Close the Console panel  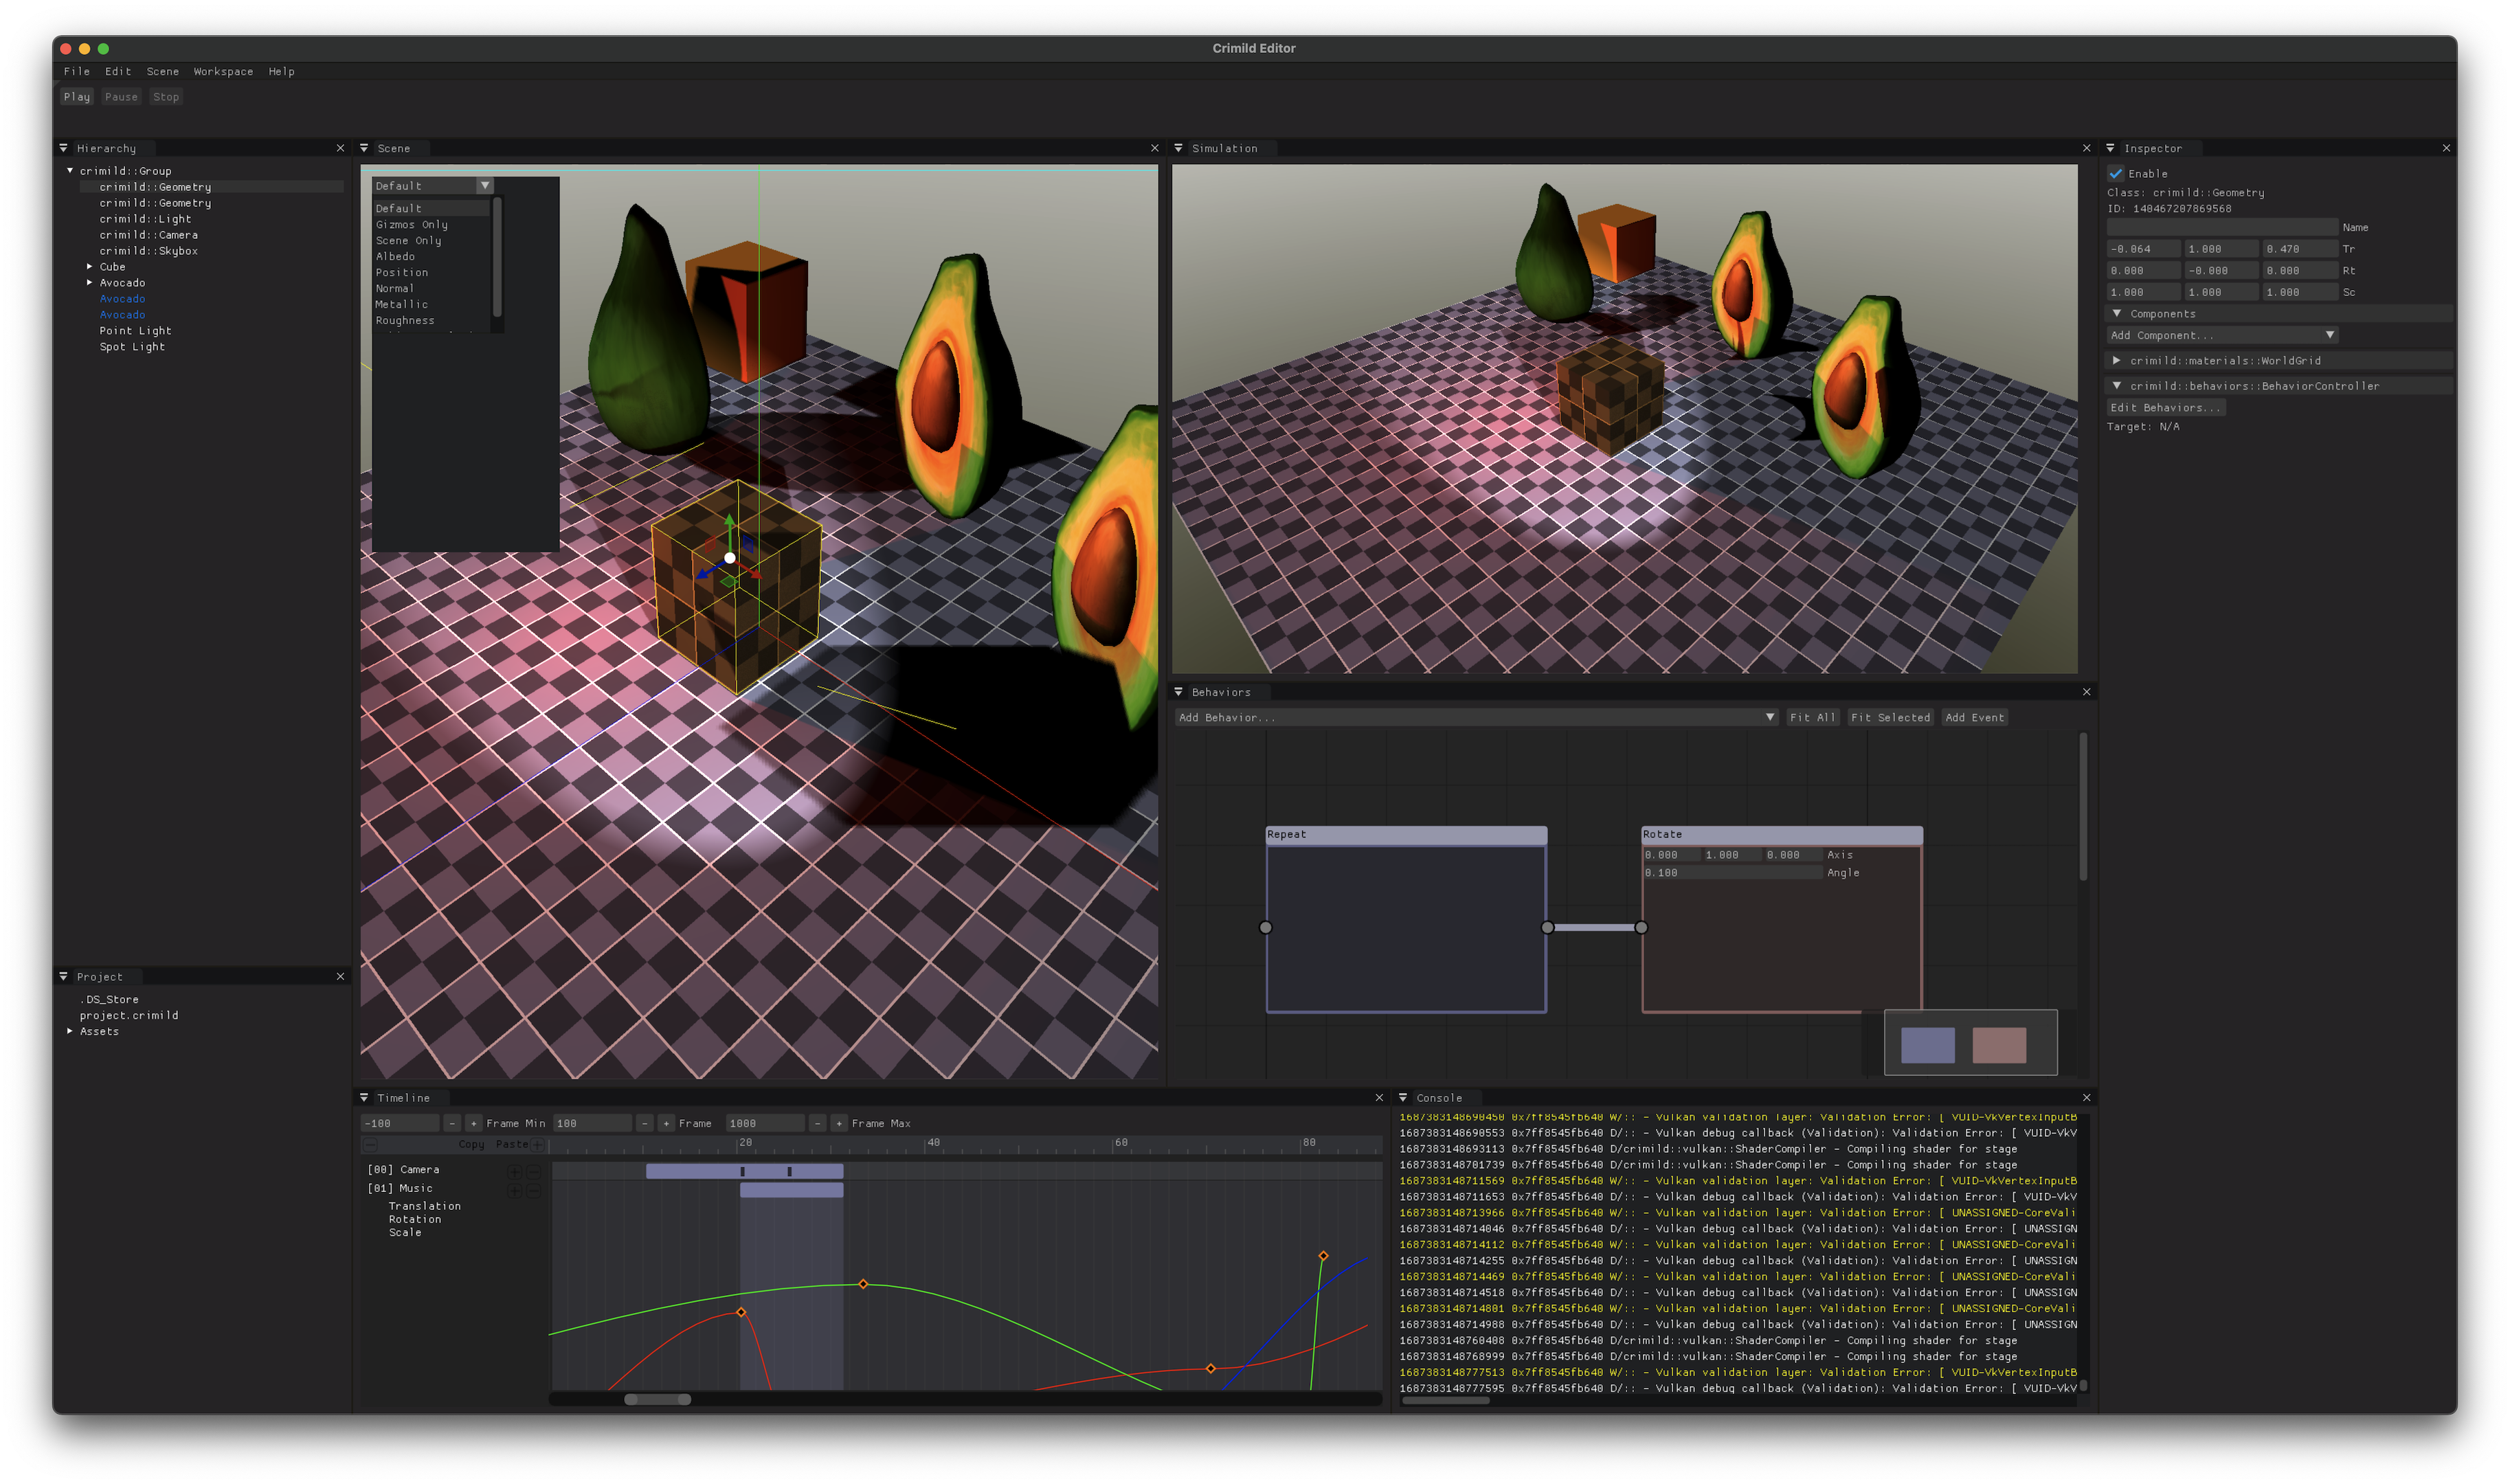(x=2086, y=1098)
